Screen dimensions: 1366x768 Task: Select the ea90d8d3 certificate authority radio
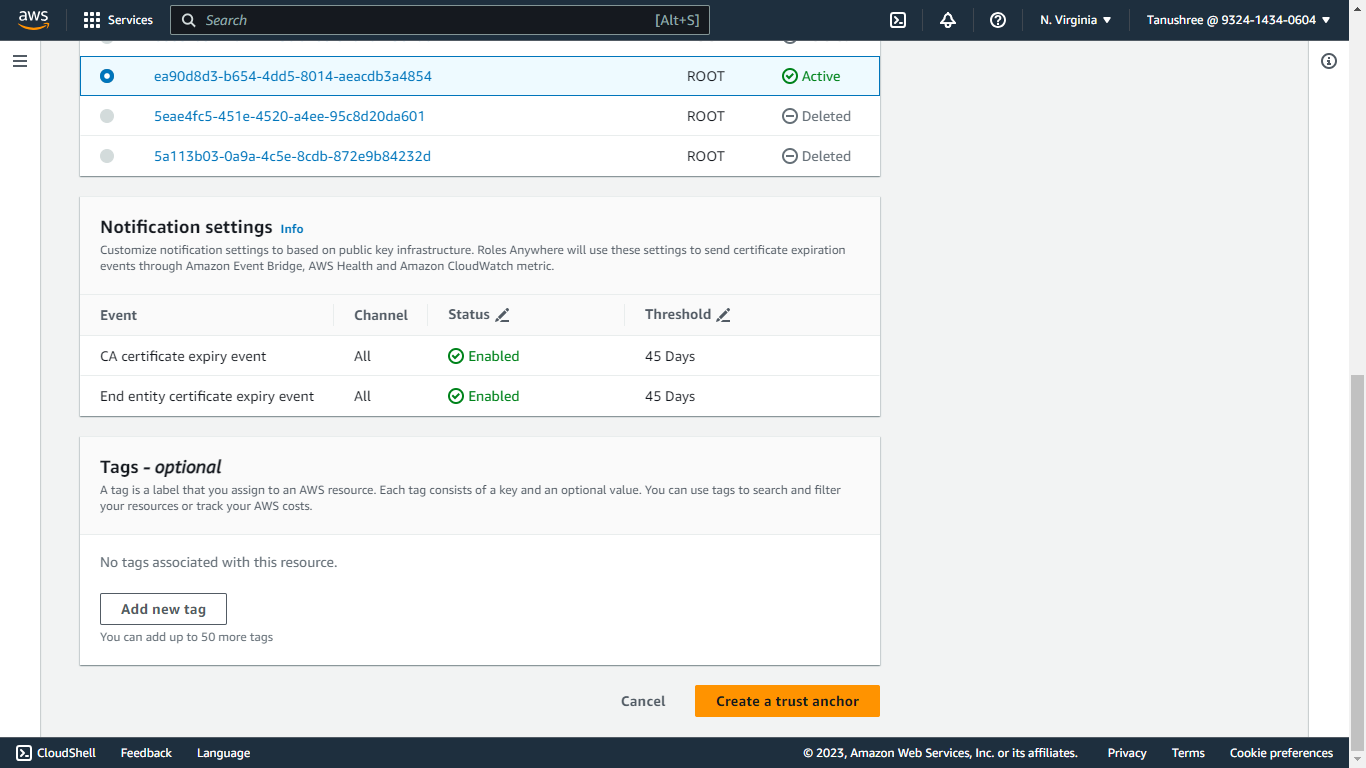pyautogui.click(x=107, y=76)
